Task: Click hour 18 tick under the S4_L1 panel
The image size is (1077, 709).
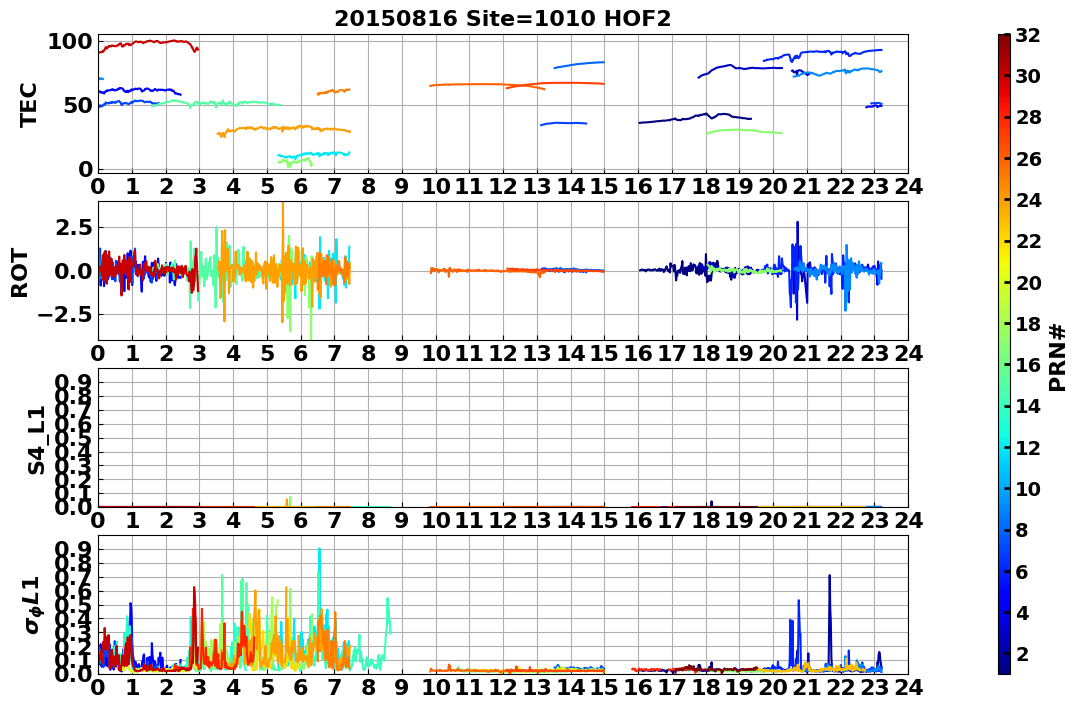Action: click(705, 520)
